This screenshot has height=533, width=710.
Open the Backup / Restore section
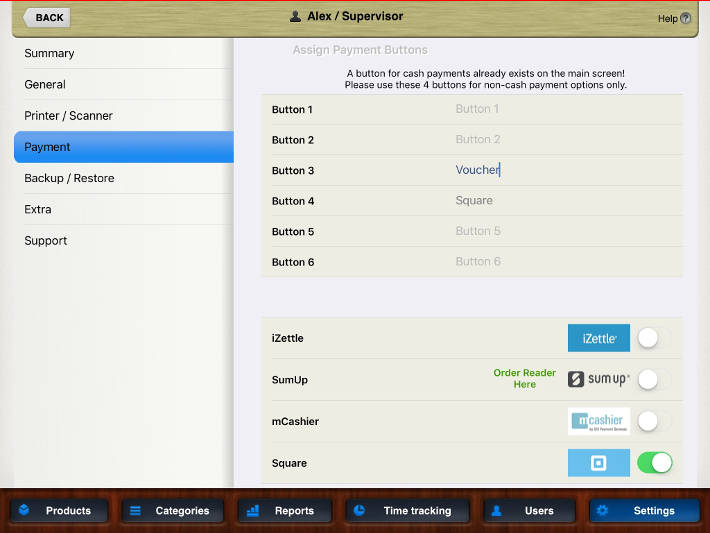tap(70, 178)
